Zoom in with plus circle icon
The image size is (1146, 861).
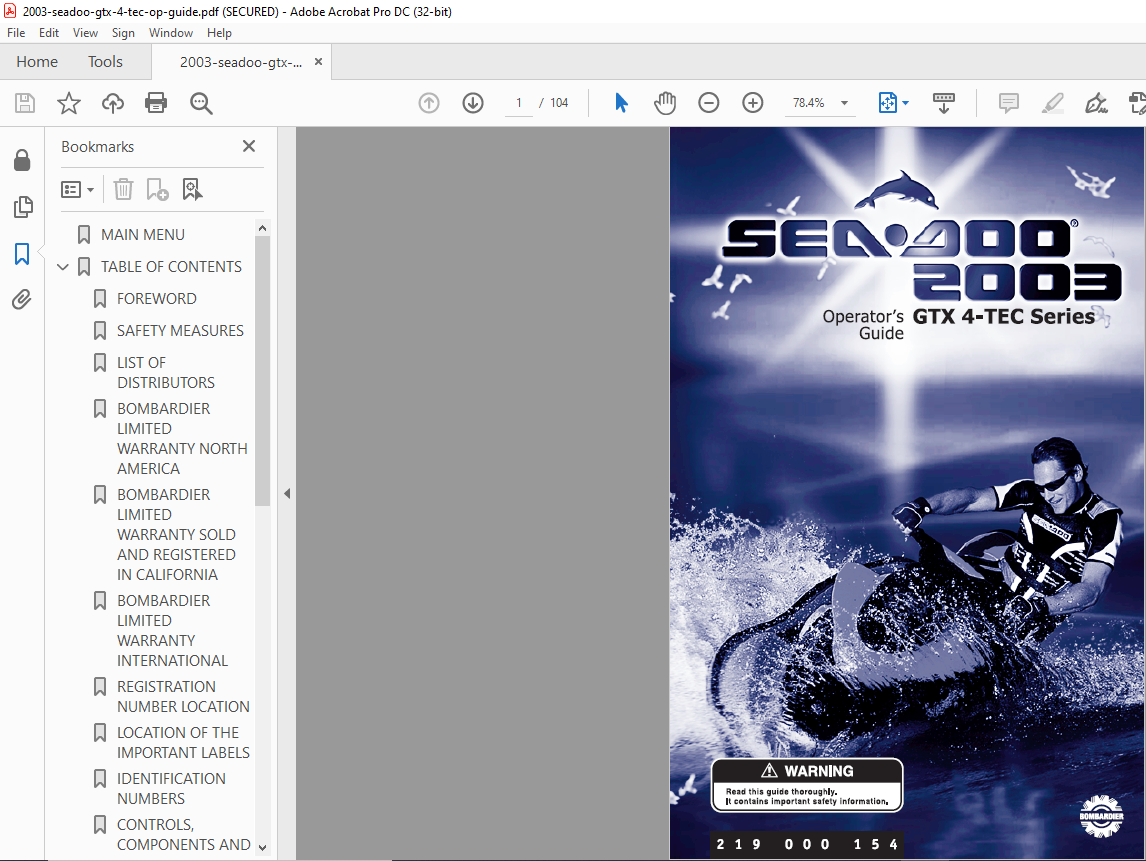(753, 103)
